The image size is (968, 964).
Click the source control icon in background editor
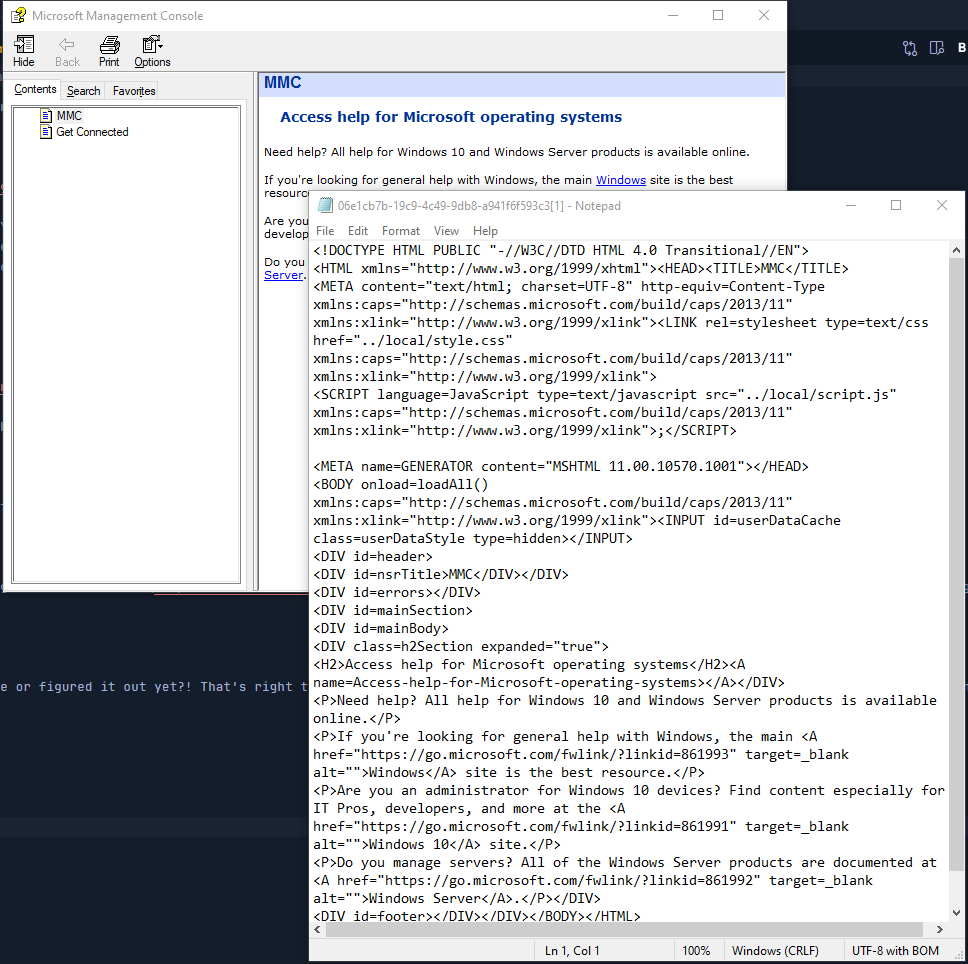[909, 48]
